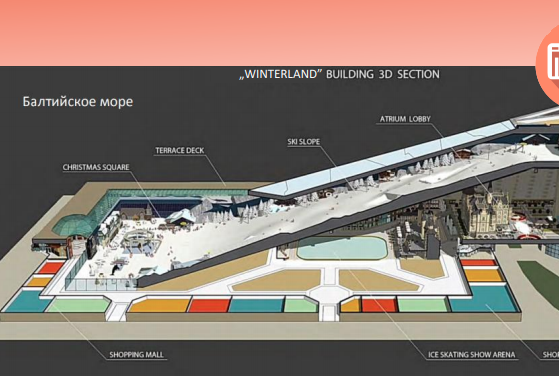Click the green glass dome on the building

point(75,225)
